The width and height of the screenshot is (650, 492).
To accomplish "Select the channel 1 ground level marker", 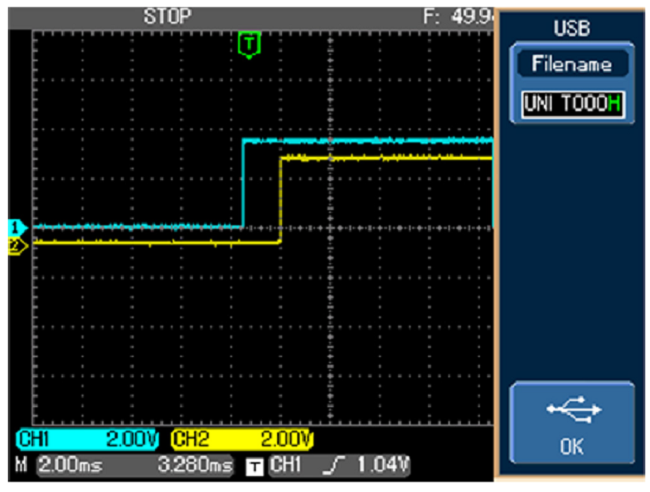I will pyautogui.click(x=14, y=228).
